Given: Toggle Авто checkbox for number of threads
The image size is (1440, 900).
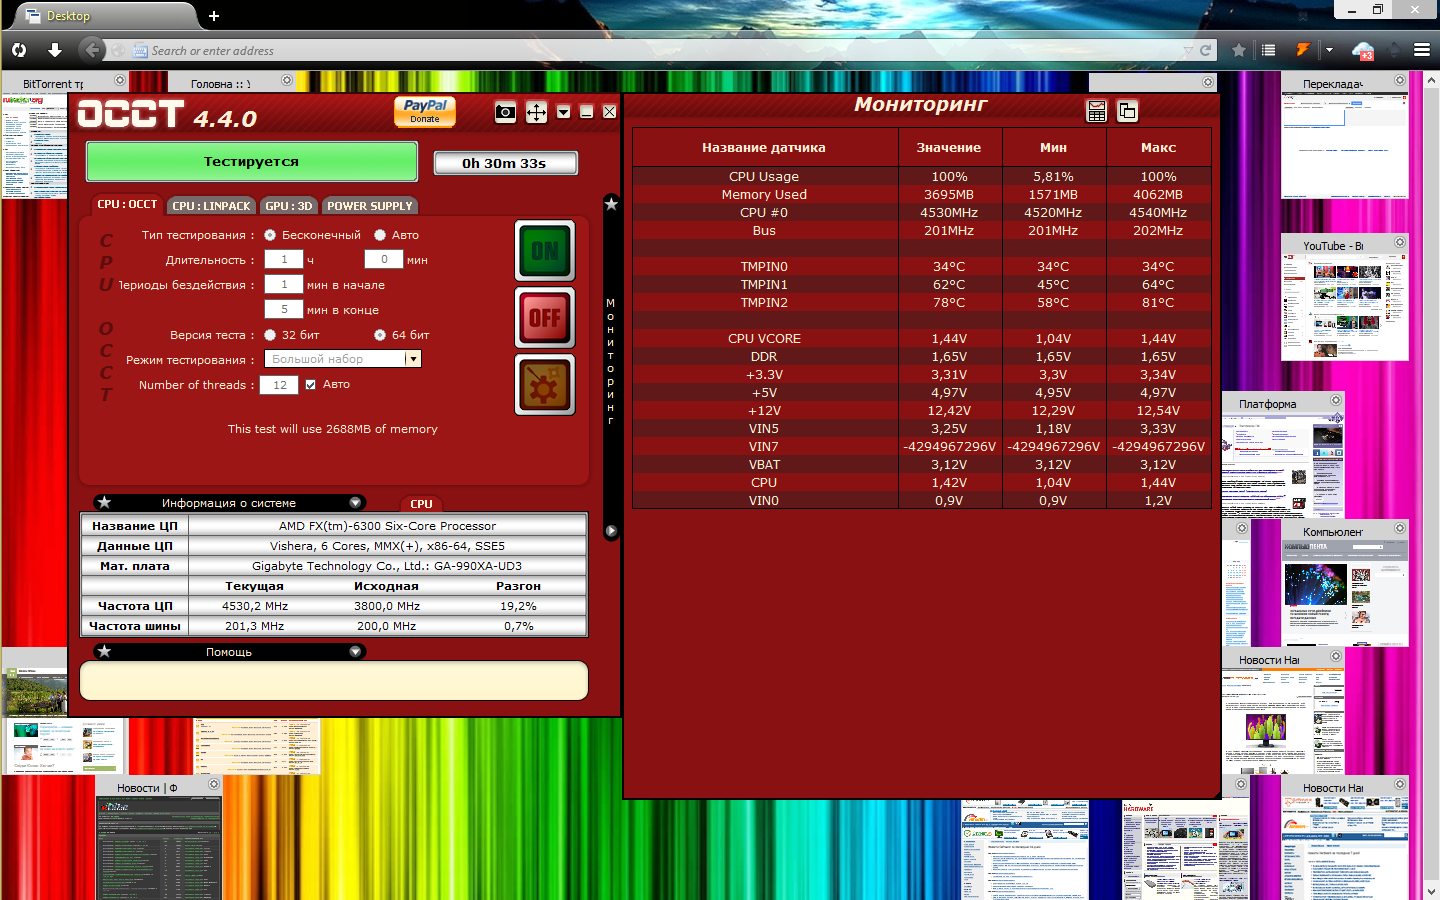Looking at the screenshot, I should point(311,384).
